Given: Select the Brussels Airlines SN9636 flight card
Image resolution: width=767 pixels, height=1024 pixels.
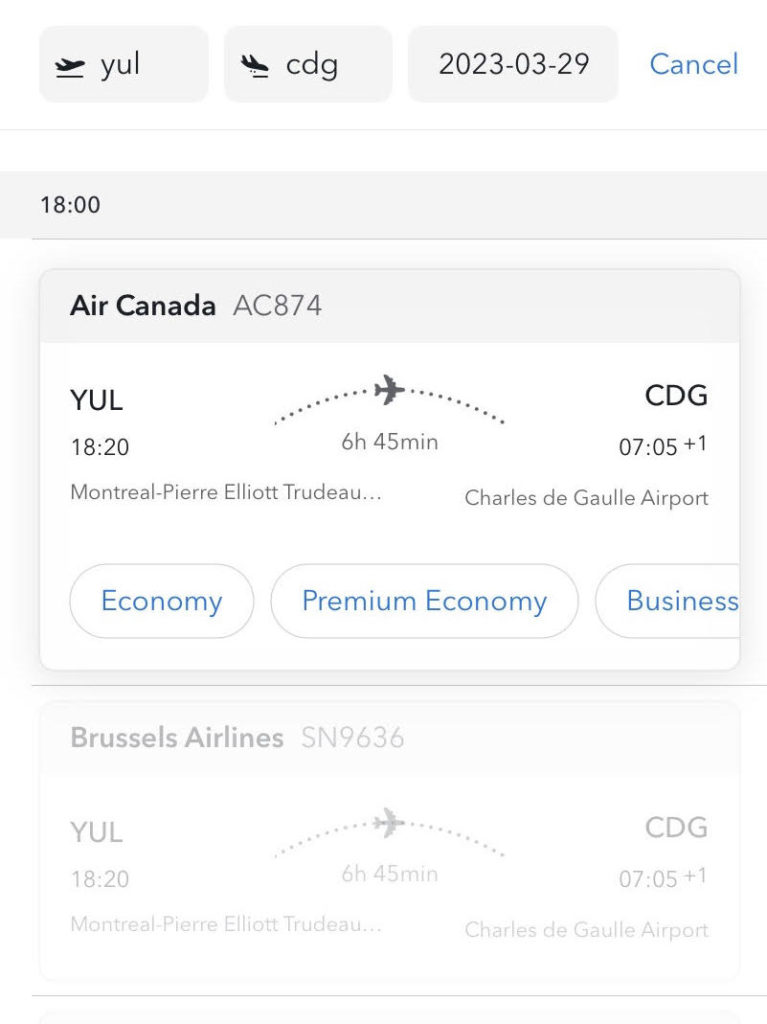Looking at the screenshot, I should [x=389, y=840].
